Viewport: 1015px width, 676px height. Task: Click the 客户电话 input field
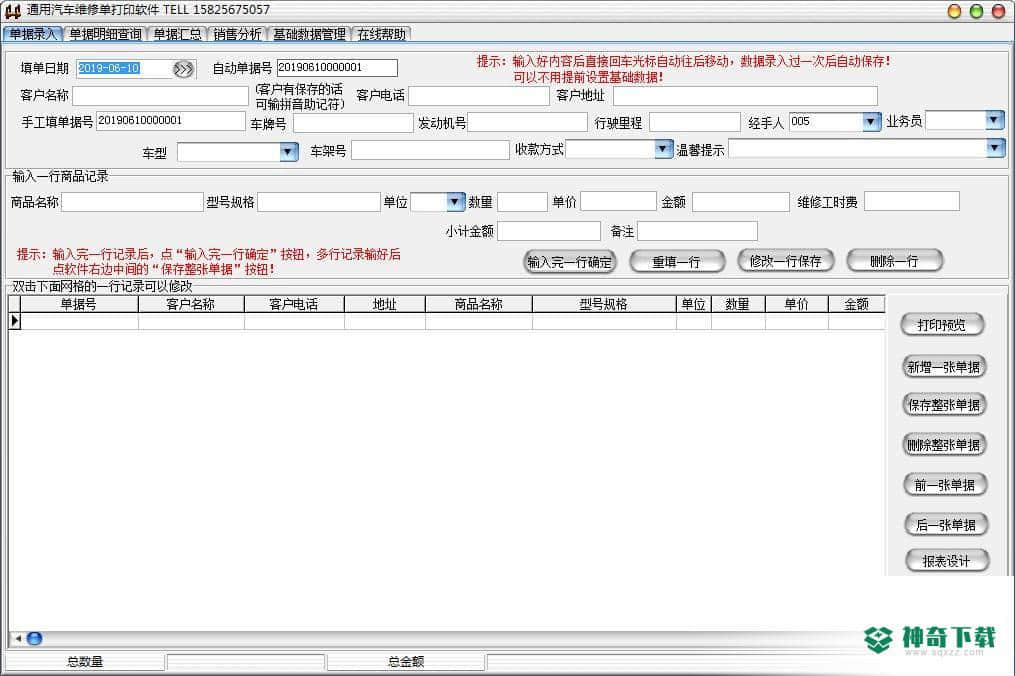click(x=479, y=96)
